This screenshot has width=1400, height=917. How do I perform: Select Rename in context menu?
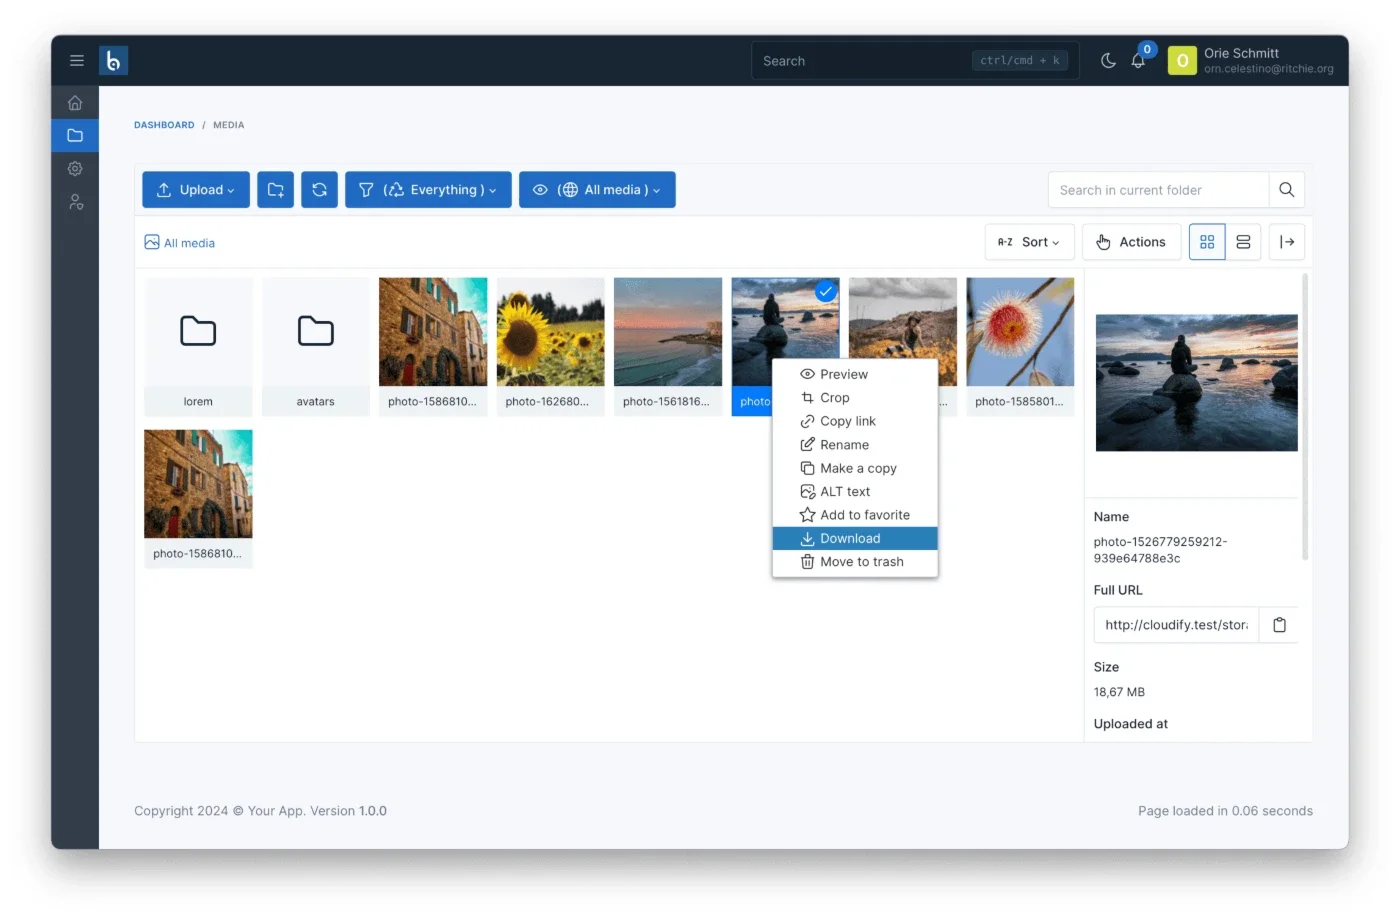[855, 445]
